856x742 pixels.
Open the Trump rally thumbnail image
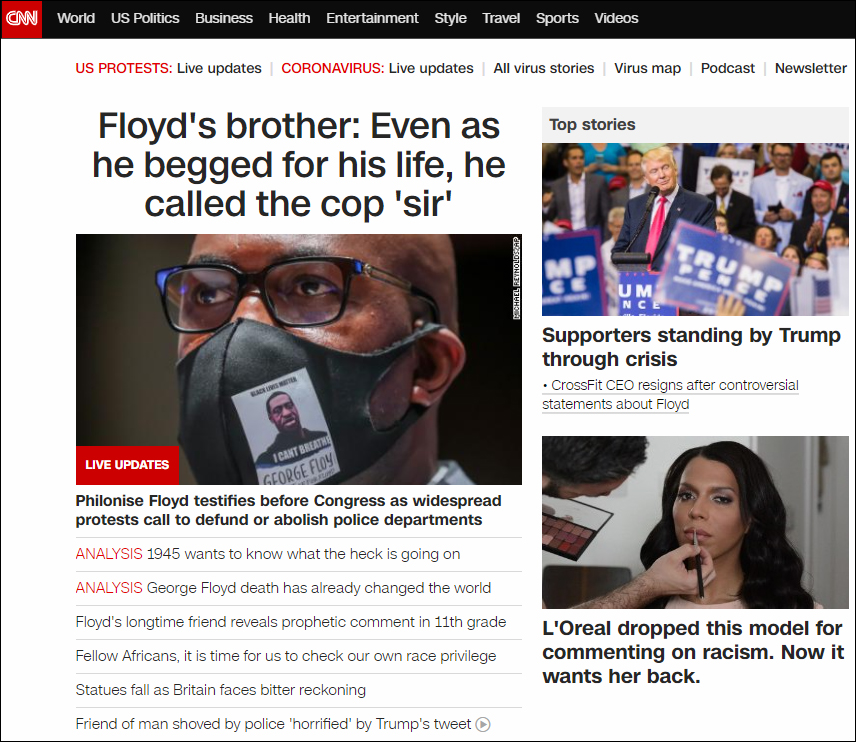tap(695, 229)
